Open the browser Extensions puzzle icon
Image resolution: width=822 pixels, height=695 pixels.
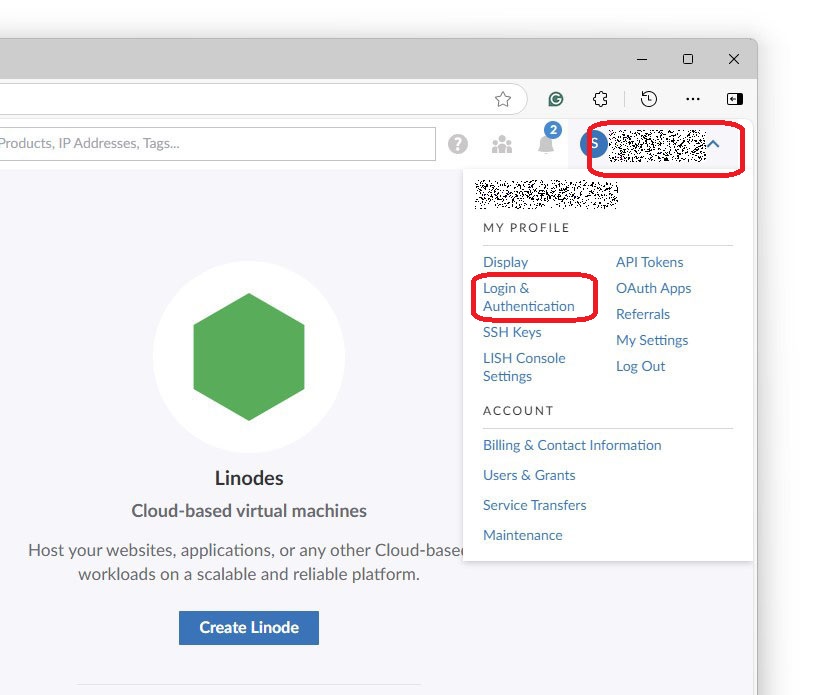[x=600, y=99]
